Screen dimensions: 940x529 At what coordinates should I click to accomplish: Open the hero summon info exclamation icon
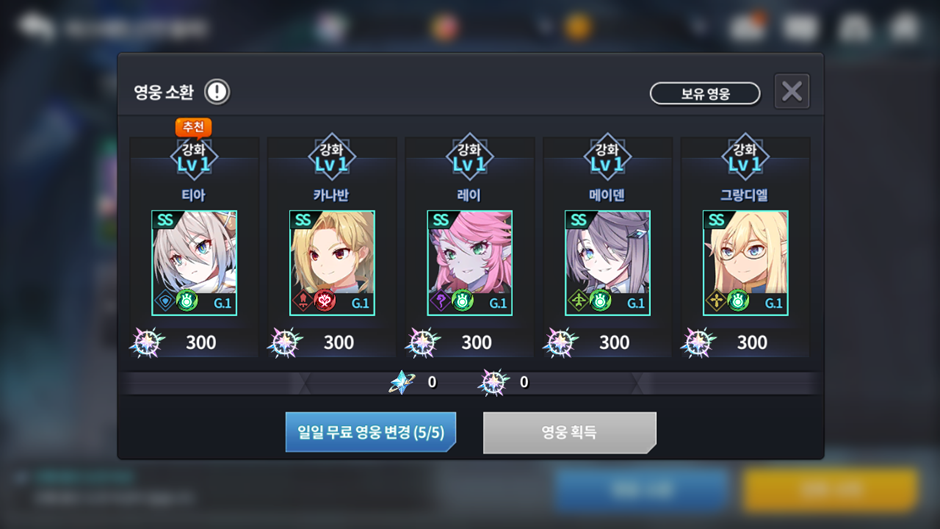[x=216, y=92]
